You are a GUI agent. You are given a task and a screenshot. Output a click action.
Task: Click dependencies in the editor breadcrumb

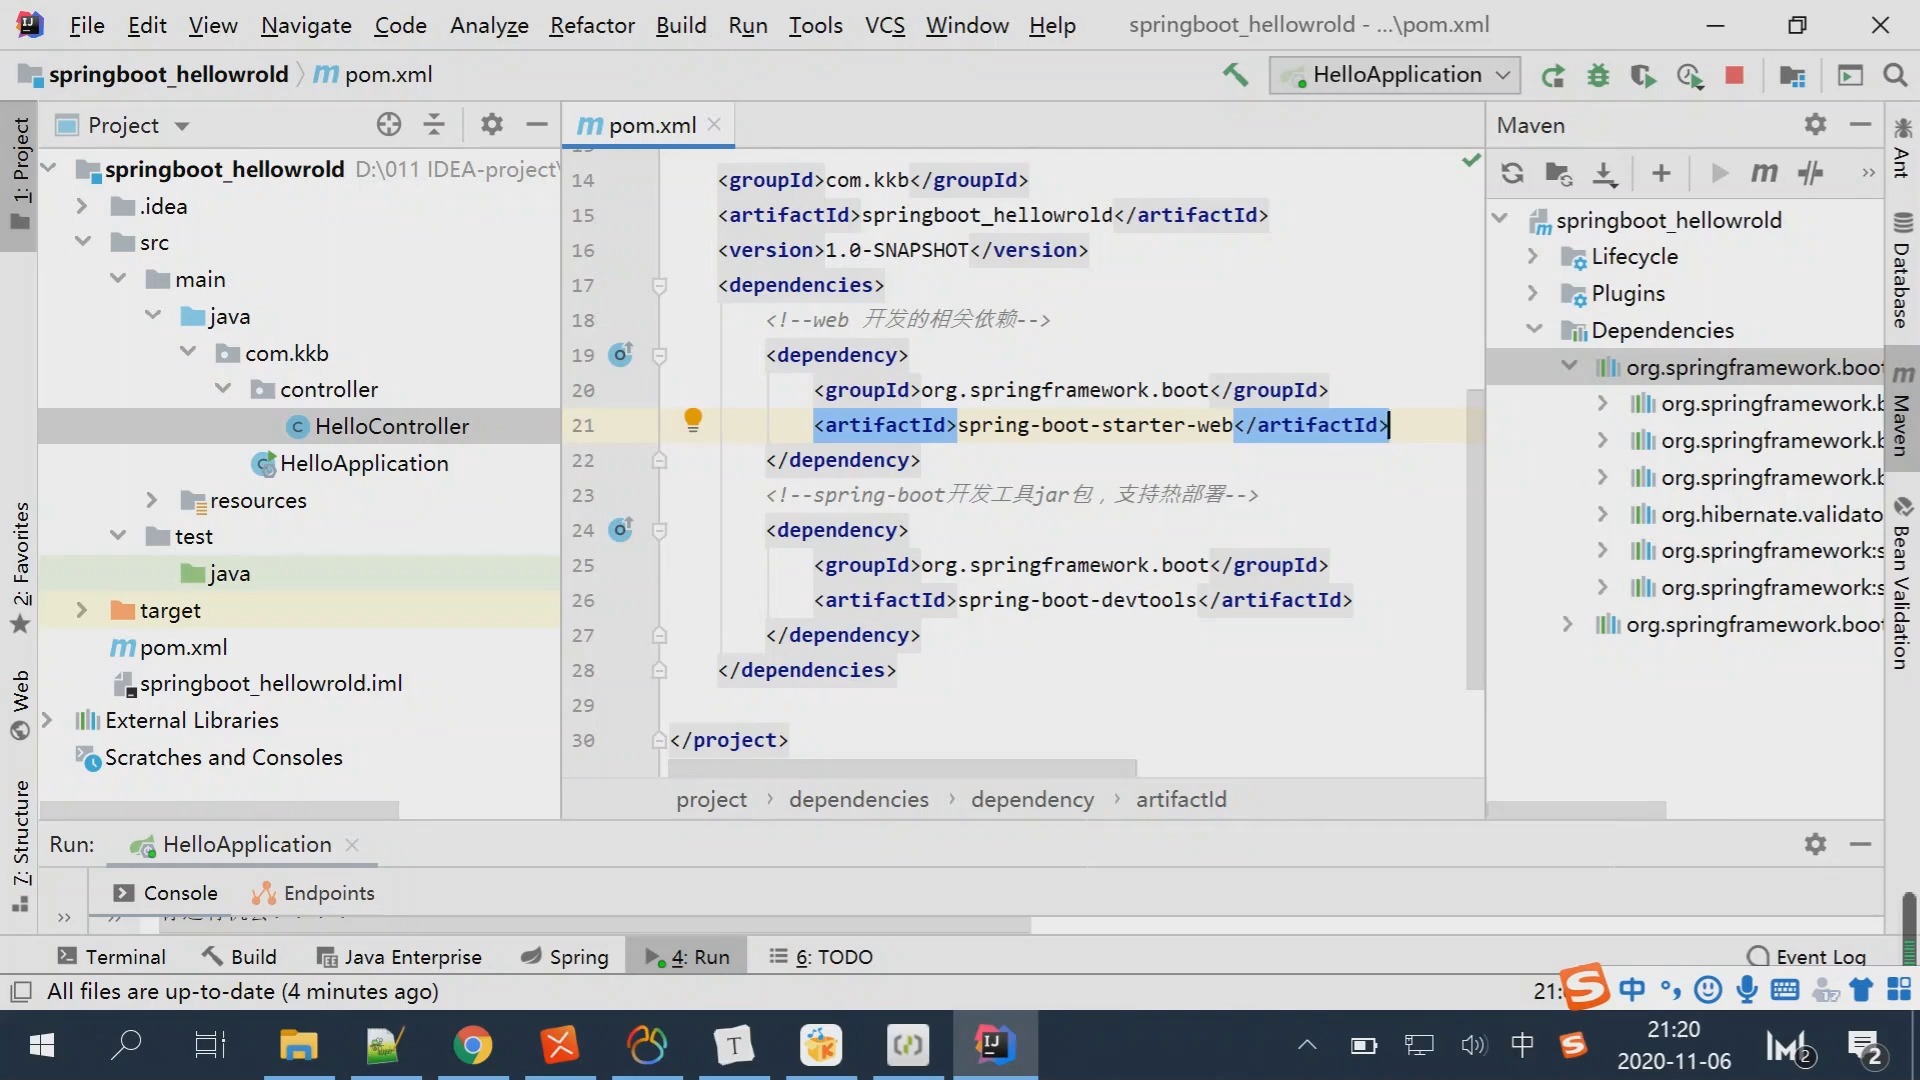[x=858, y=799]
